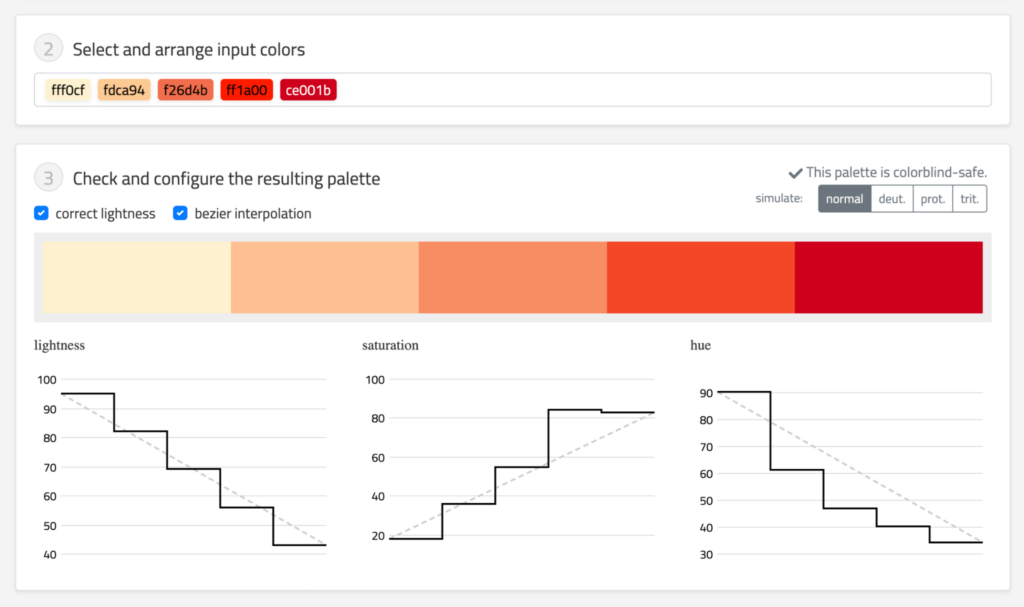The height and width of the screenshot is (607, 1024).
Task: Click the ff1a00 color chip
Action: tap(246, 89)
